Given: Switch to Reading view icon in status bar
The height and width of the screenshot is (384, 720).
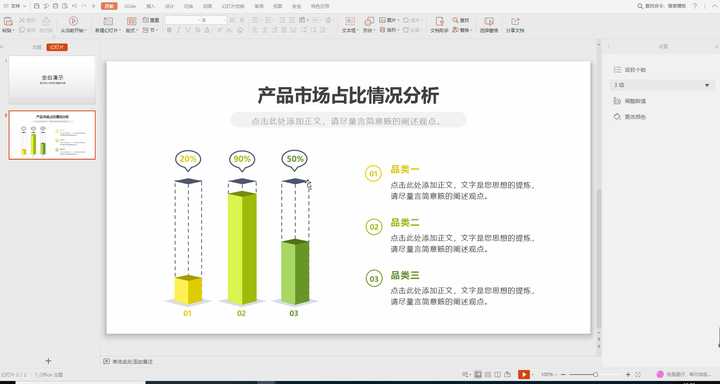Looking at the screenshot, I should click(x=498, y=374).
